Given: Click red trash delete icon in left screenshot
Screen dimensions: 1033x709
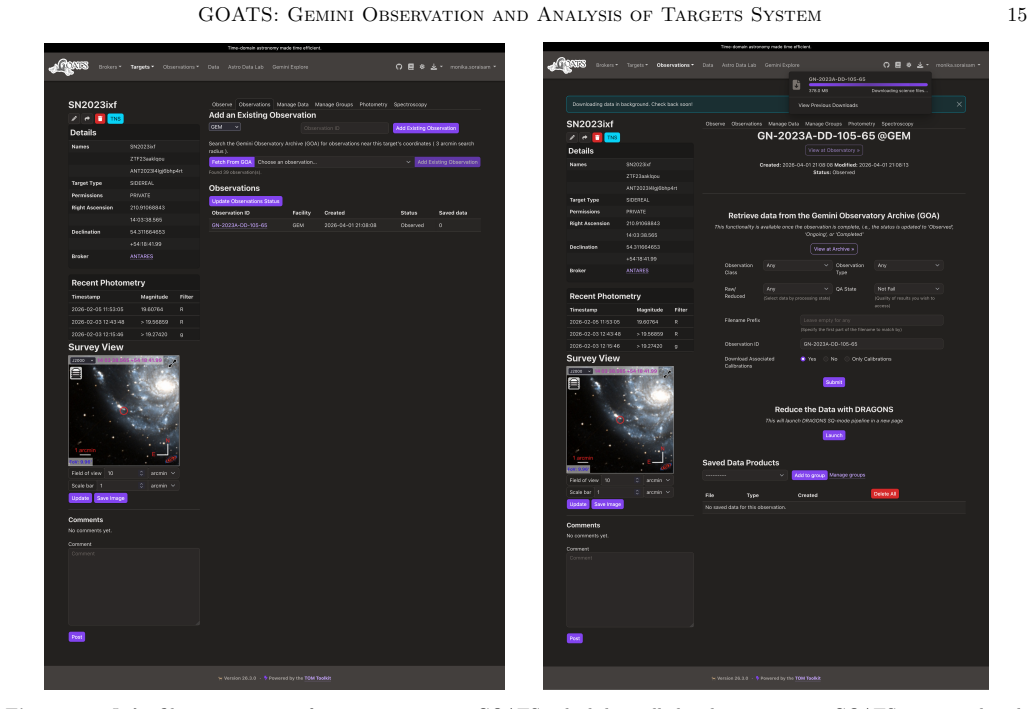Looking at the screenshot, I should point(100,119).
